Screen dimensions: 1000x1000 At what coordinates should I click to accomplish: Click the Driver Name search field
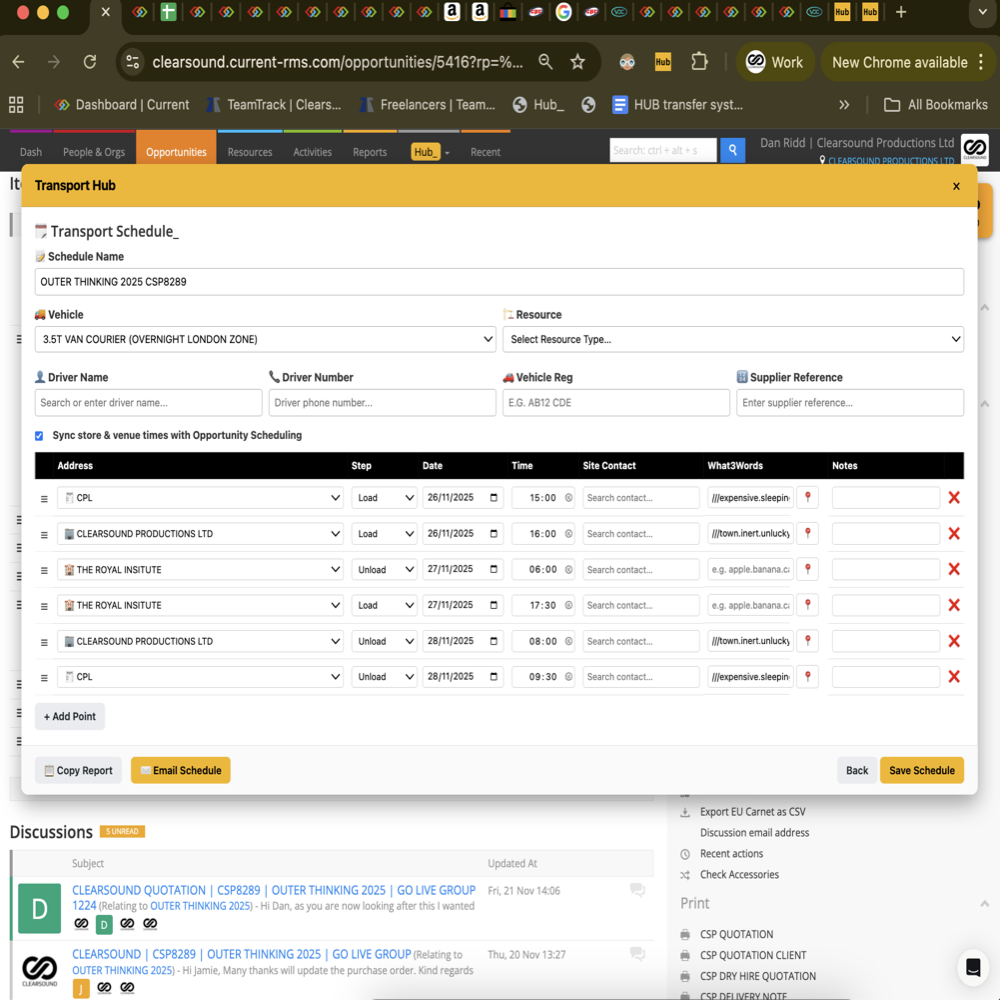149,403
